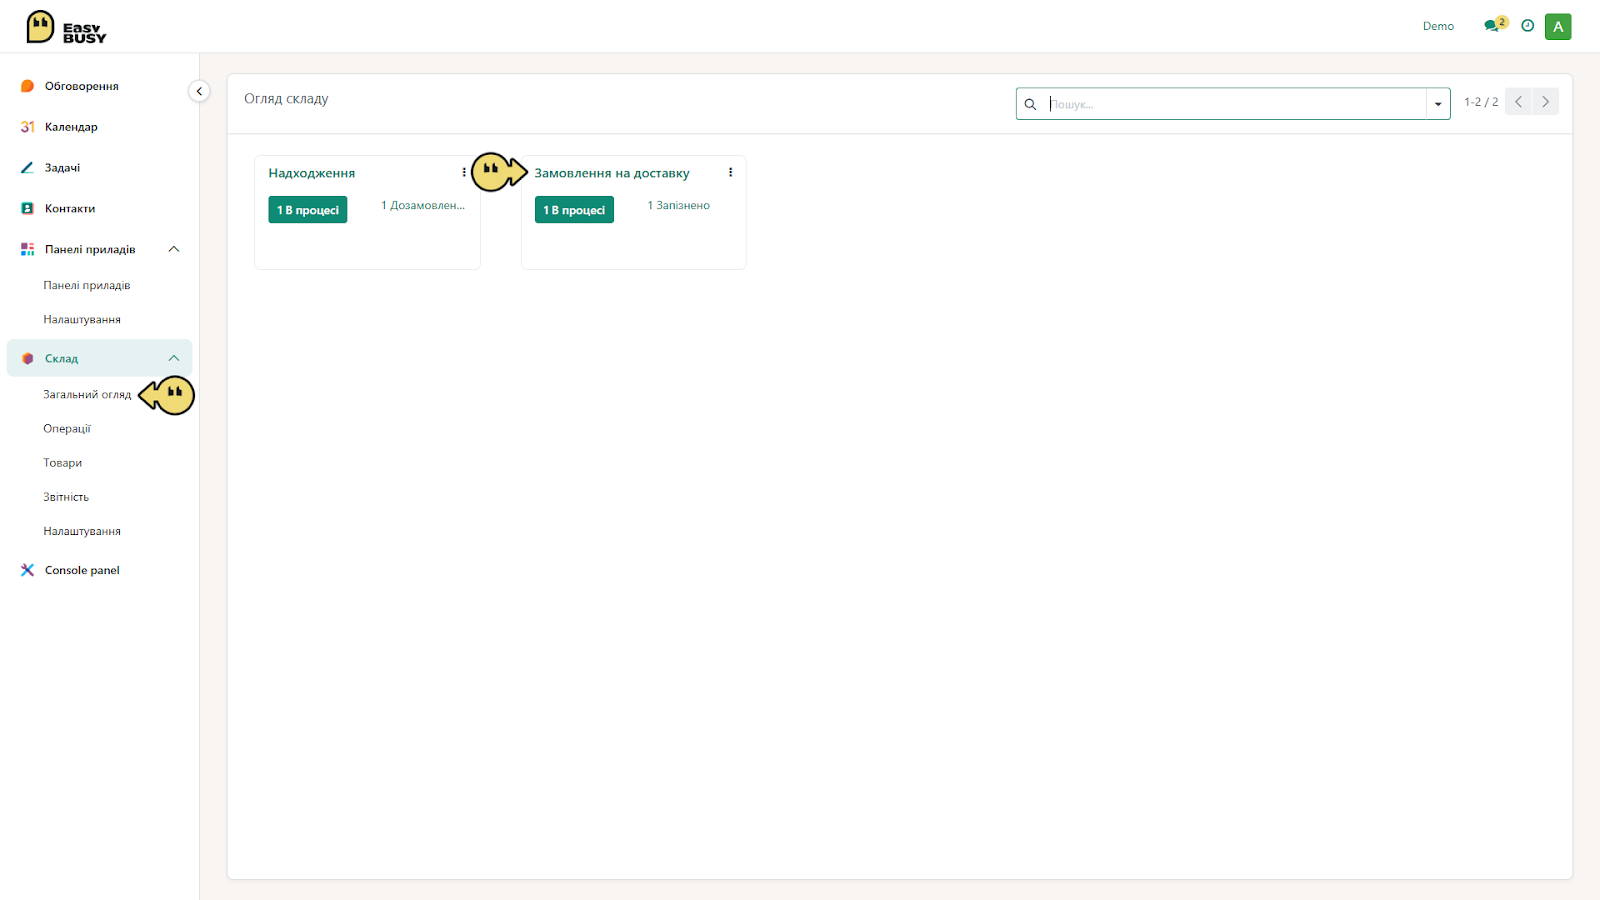1600x900 pixels.
Task: Open the activities clock icon
Action: (1527, 26)
